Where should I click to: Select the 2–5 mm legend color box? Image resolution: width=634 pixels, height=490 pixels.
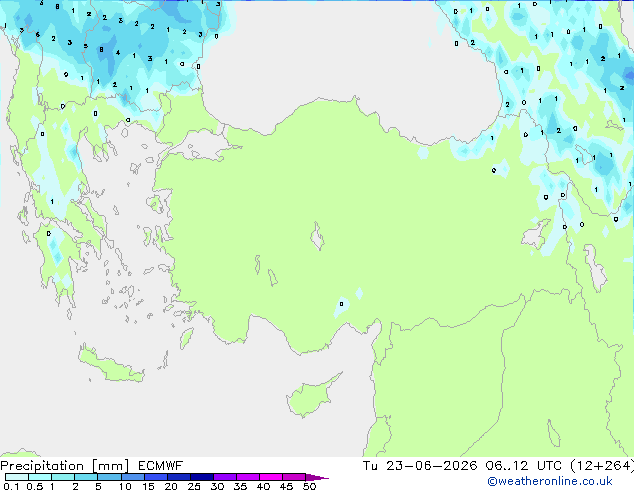click(86, 477)
